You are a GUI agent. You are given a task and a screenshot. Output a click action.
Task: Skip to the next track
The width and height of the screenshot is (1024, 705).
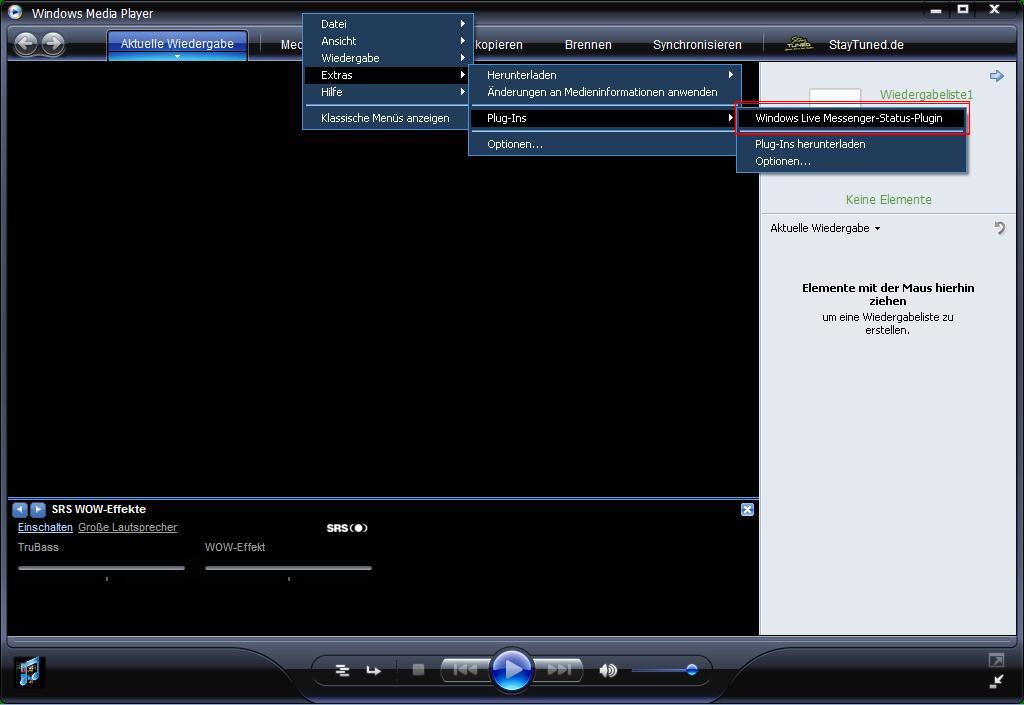click(559, 670)
